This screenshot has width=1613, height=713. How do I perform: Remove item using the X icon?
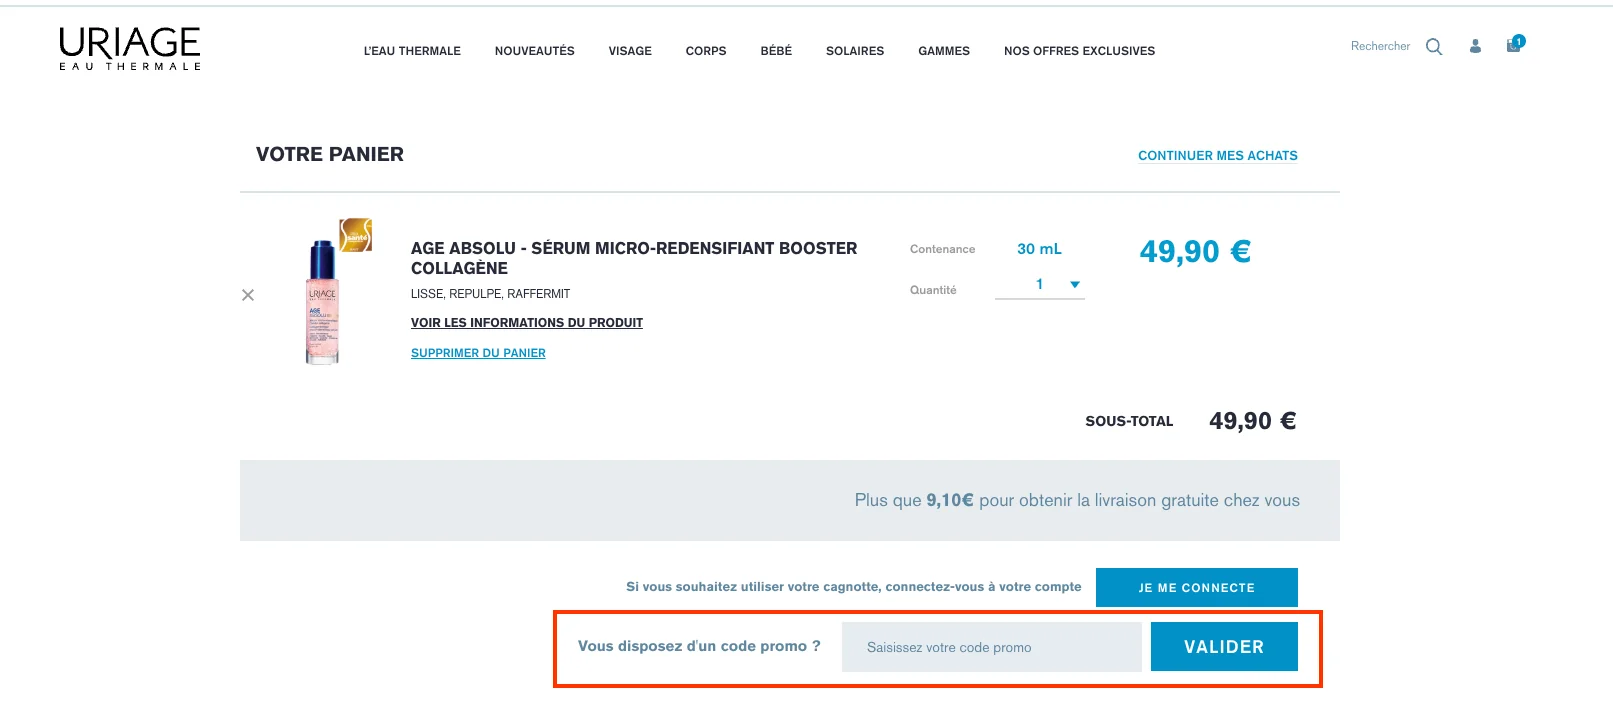coord(248,295)
